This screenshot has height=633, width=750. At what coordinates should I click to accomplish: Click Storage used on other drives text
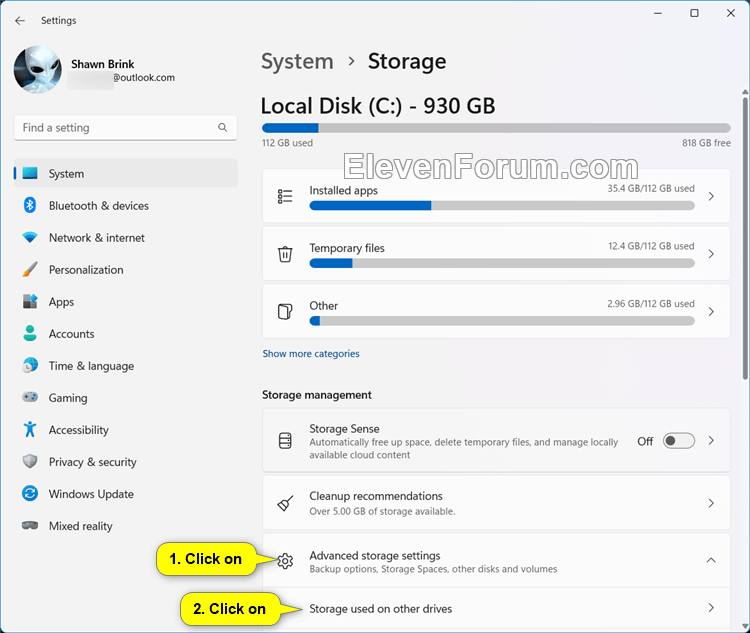pyautogui.click(x=380, y=609)
